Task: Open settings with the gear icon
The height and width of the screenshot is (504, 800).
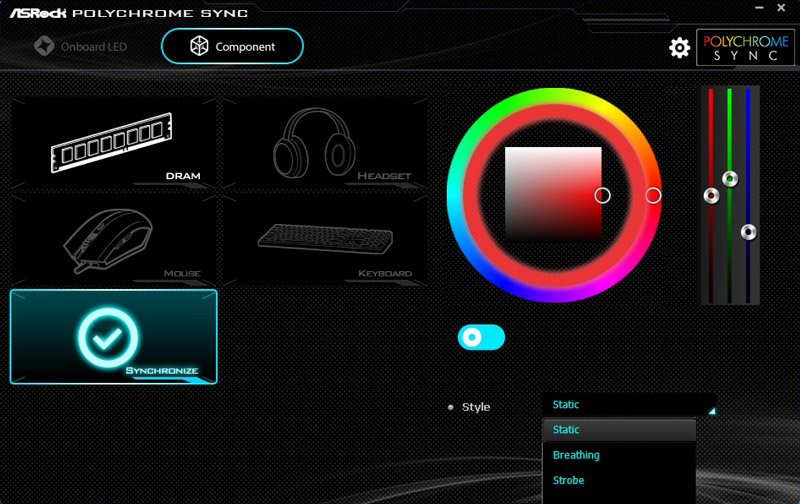Action: (x=680, y=48)
